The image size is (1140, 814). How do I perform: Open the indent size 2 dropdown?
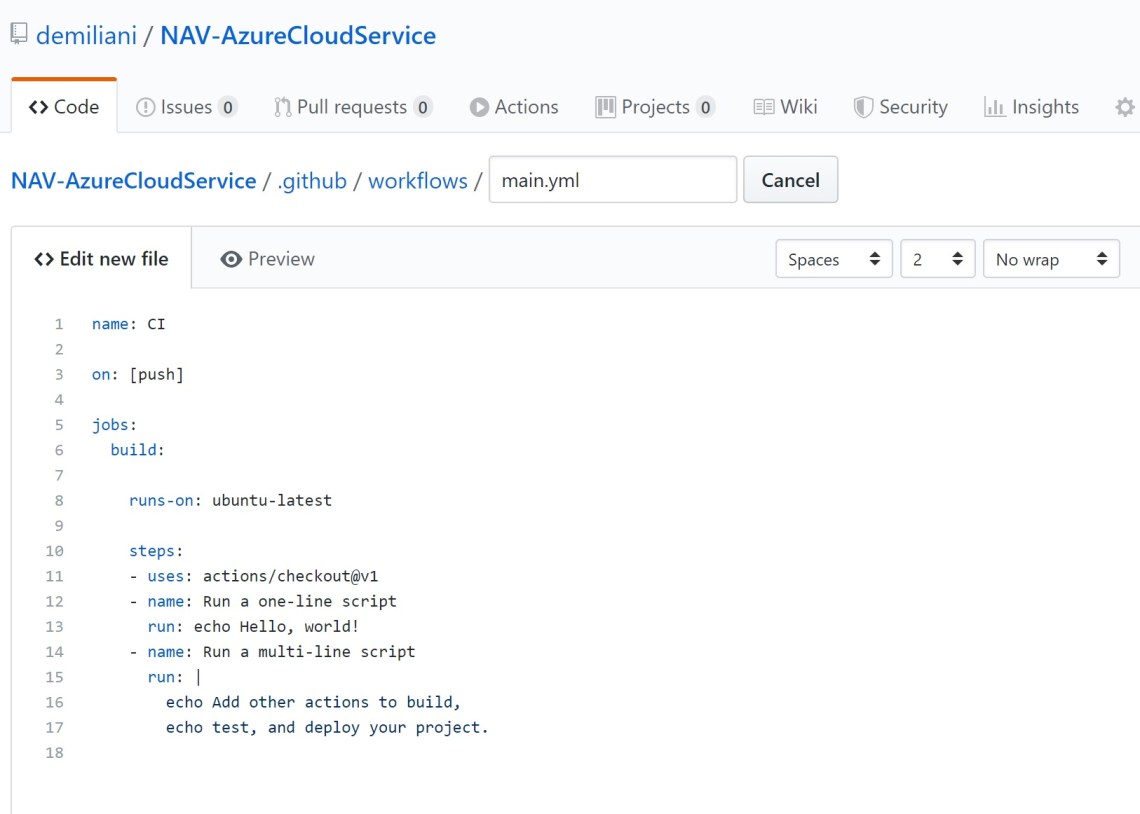(937, 258)
